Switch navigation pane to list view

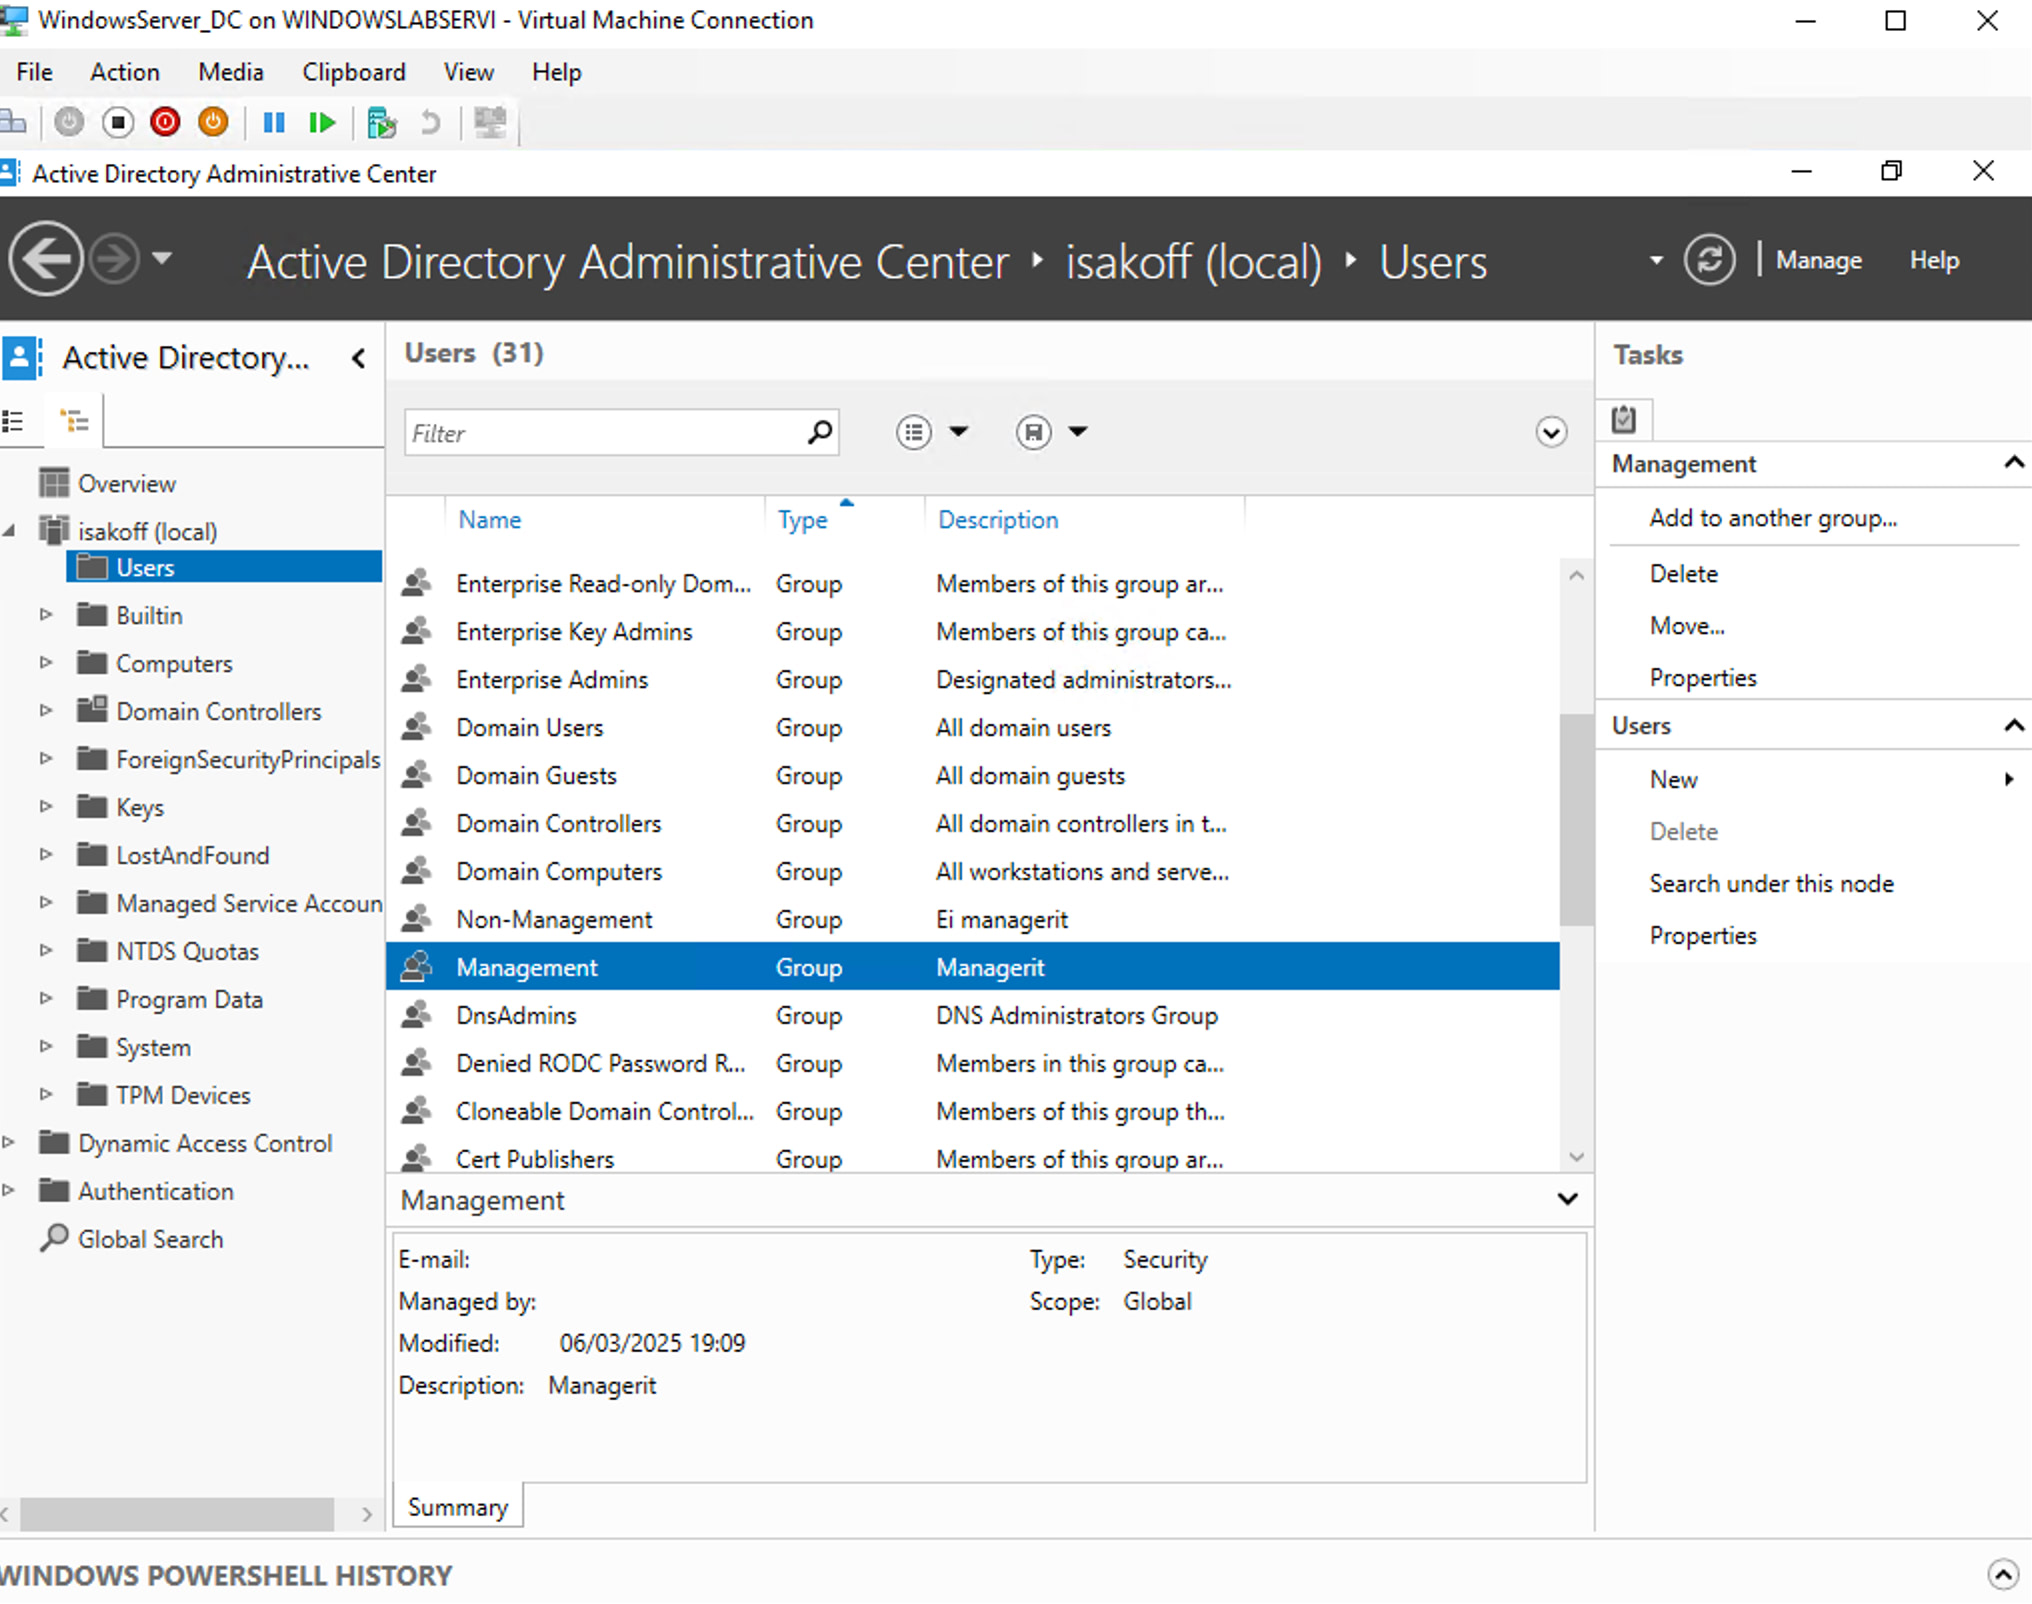point(14,421)
